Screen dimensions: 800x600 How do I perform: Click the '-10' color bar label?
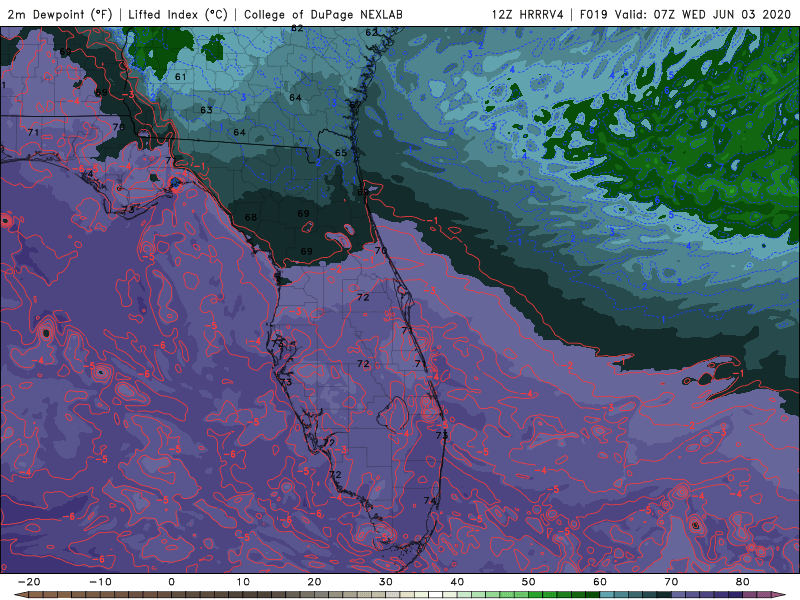point(100,582)
